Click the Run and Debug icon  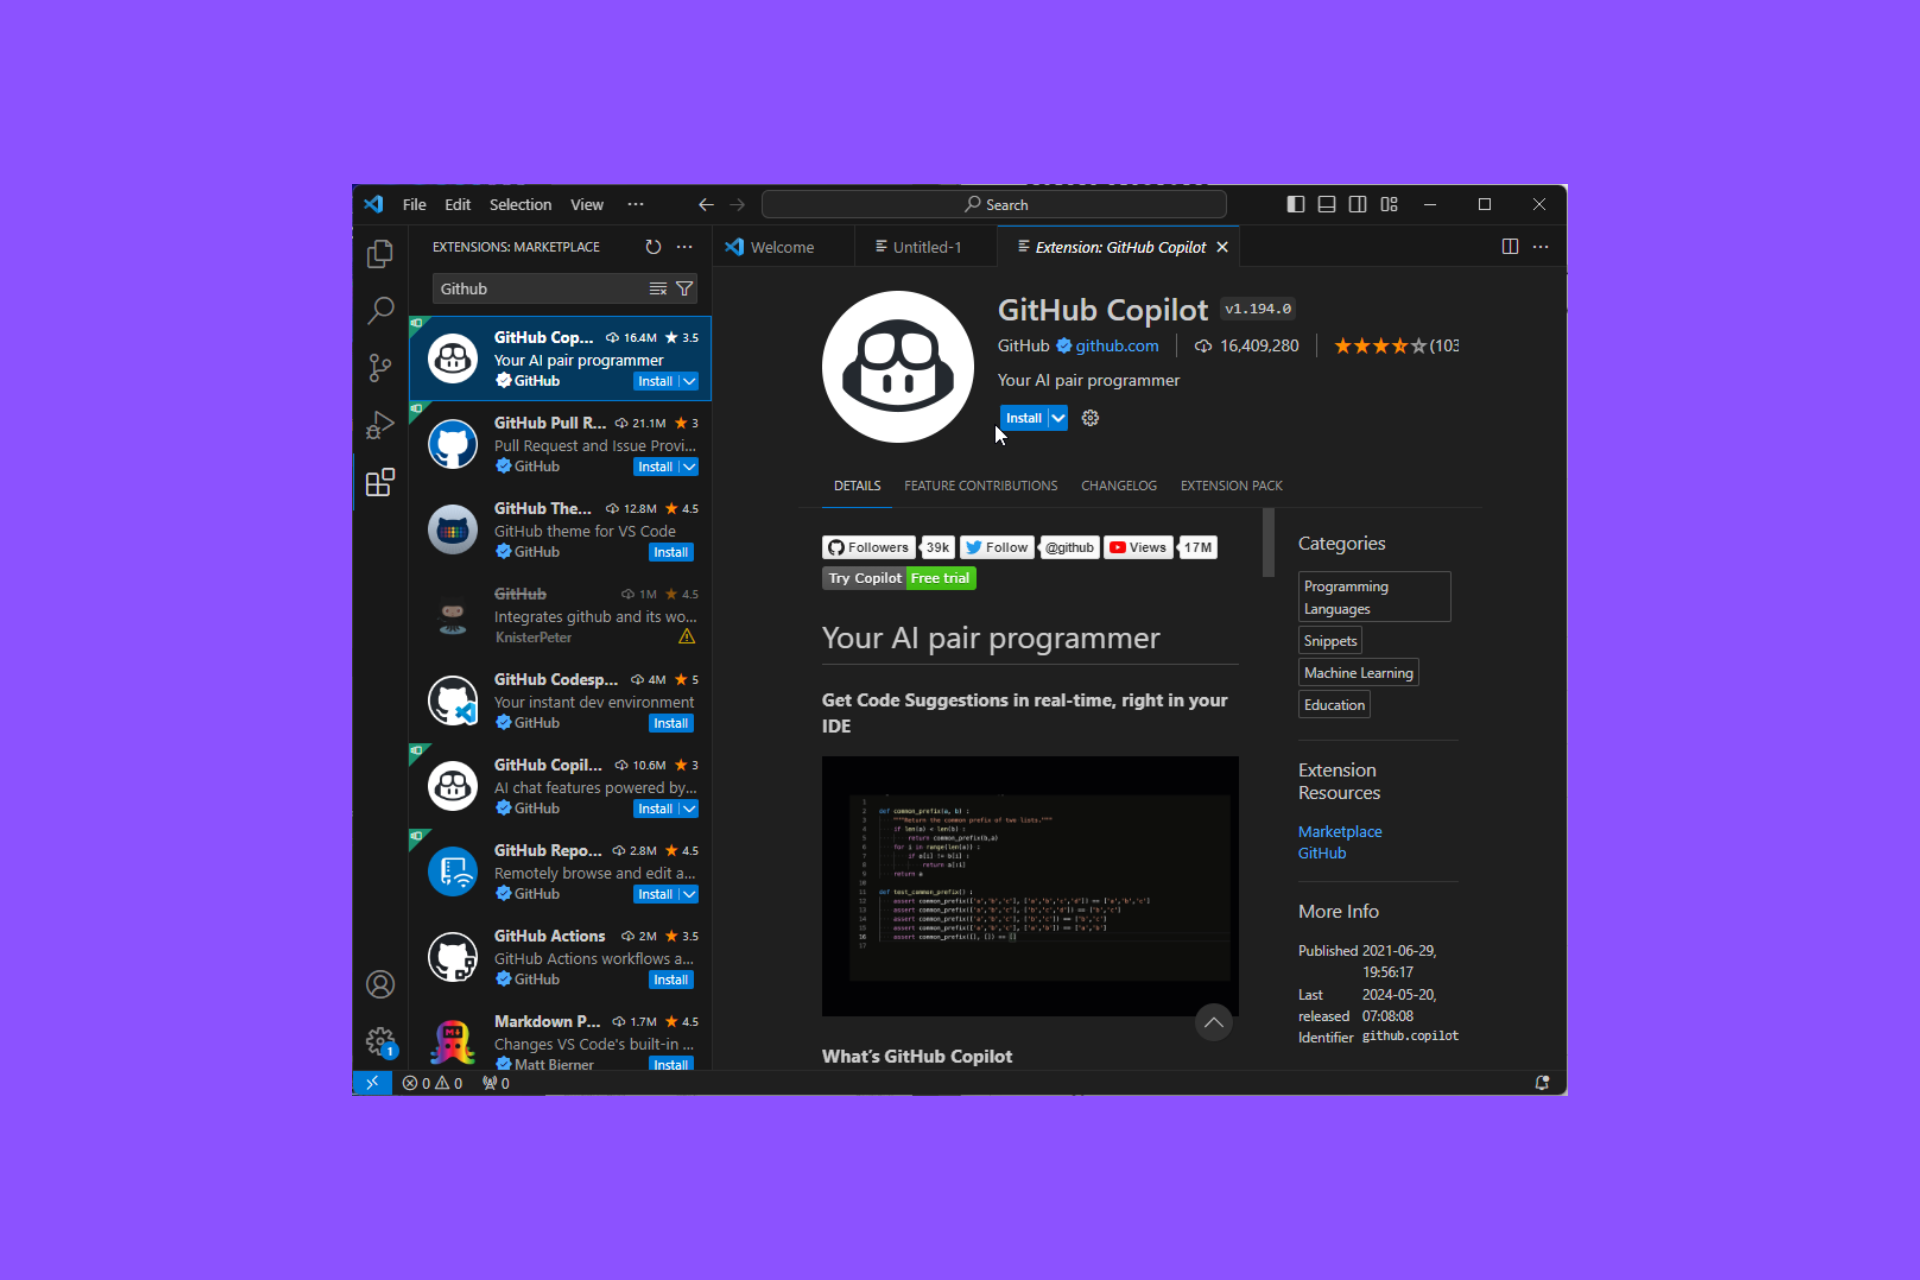tap(380, 424)
